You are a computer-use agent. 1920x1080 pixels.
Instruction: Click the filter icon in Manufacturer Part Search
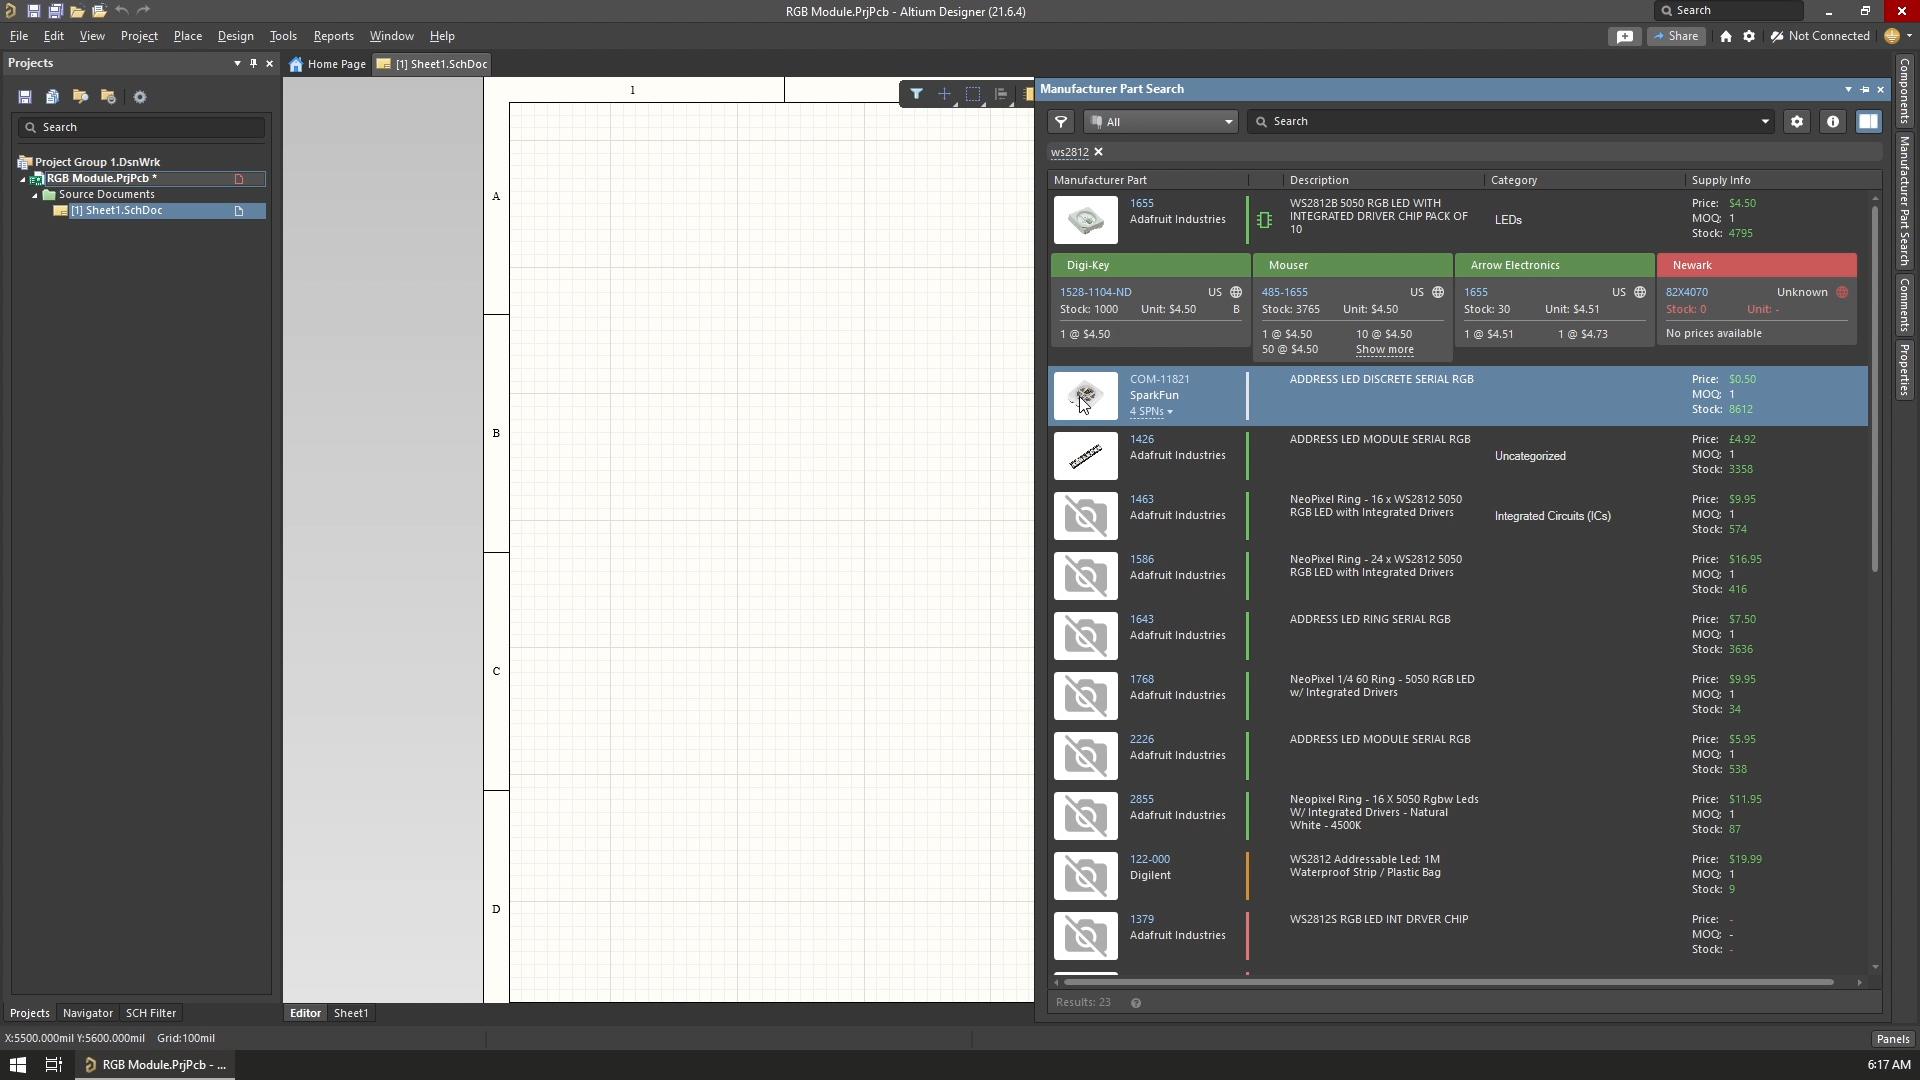(x=1062, y=120)
